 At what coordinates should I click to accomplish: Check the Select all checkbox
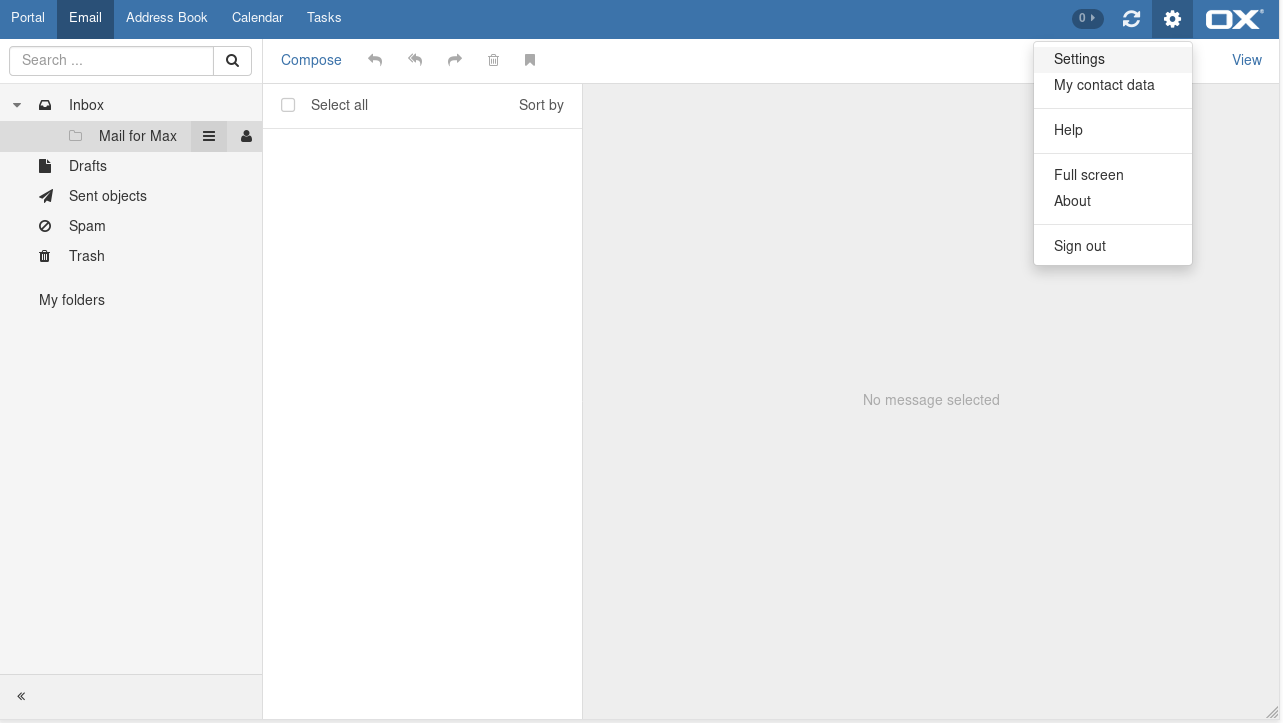click(288, 105)
